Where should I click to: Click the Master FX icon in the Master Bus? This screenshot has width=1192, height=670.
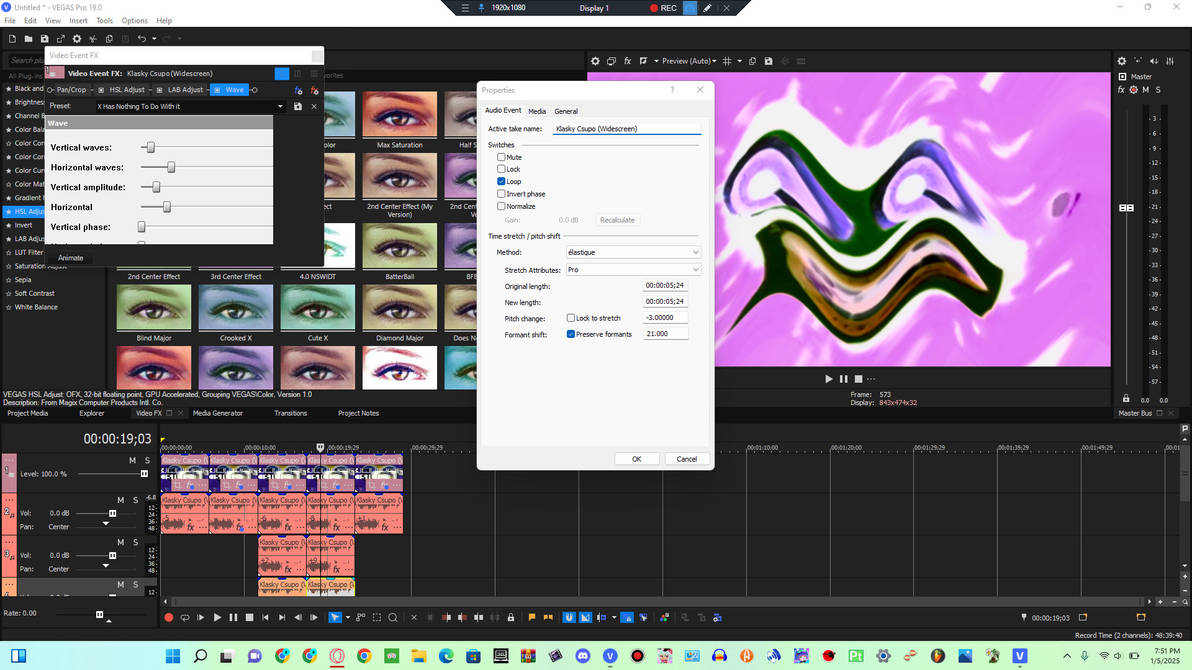1121,90
